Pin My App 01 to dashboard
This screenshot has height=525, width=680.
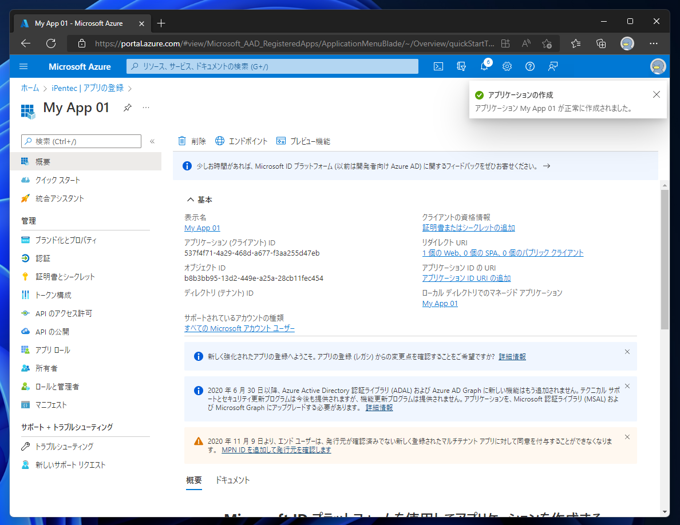pos(127,108)
